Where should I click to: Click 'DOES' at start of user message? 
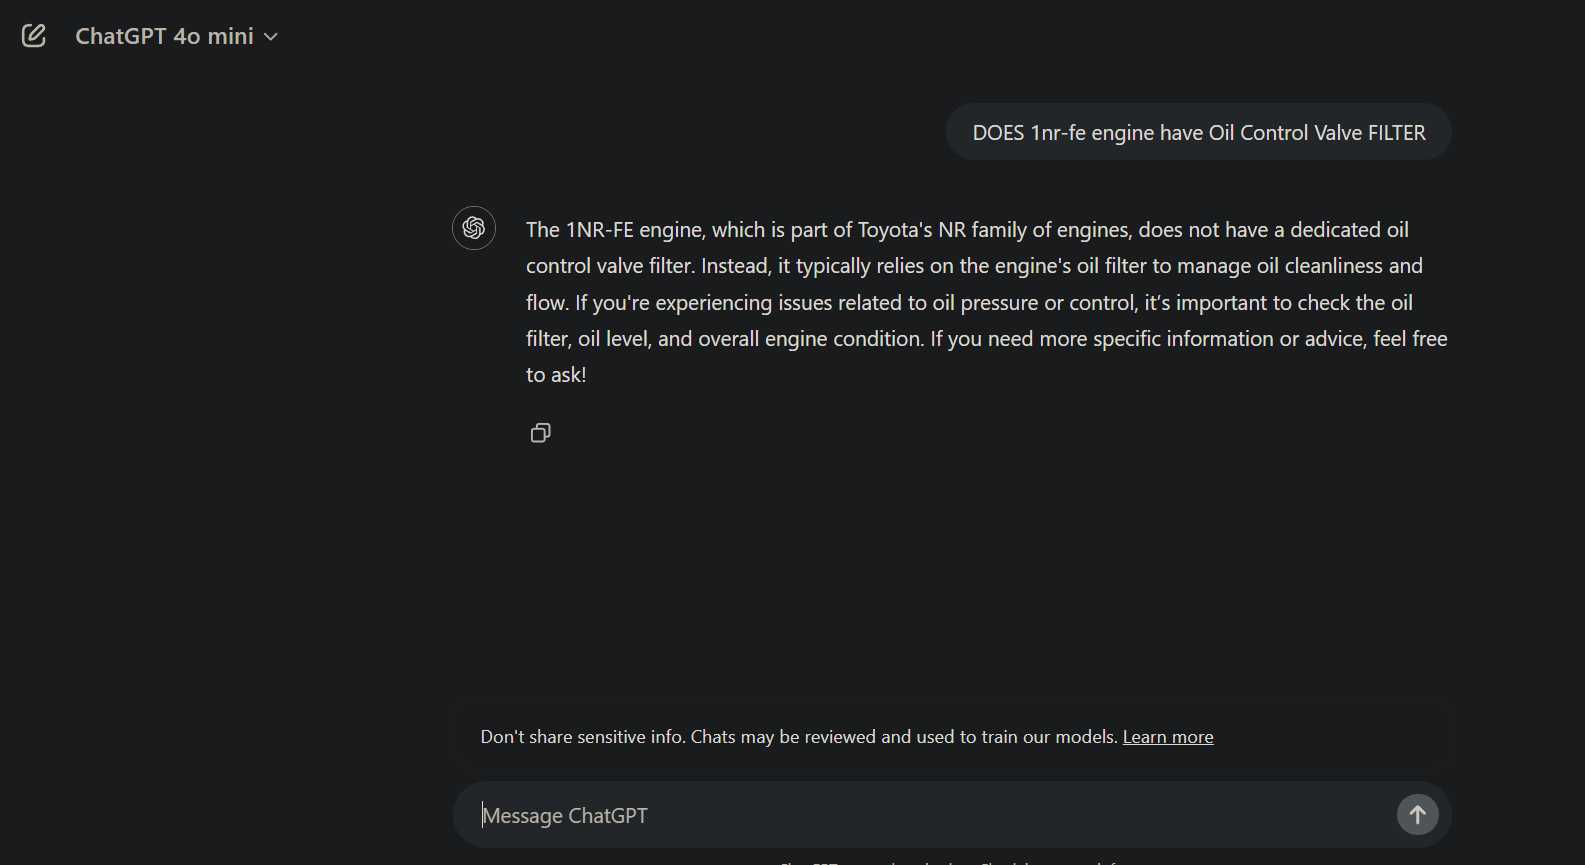tap(998, 133)
